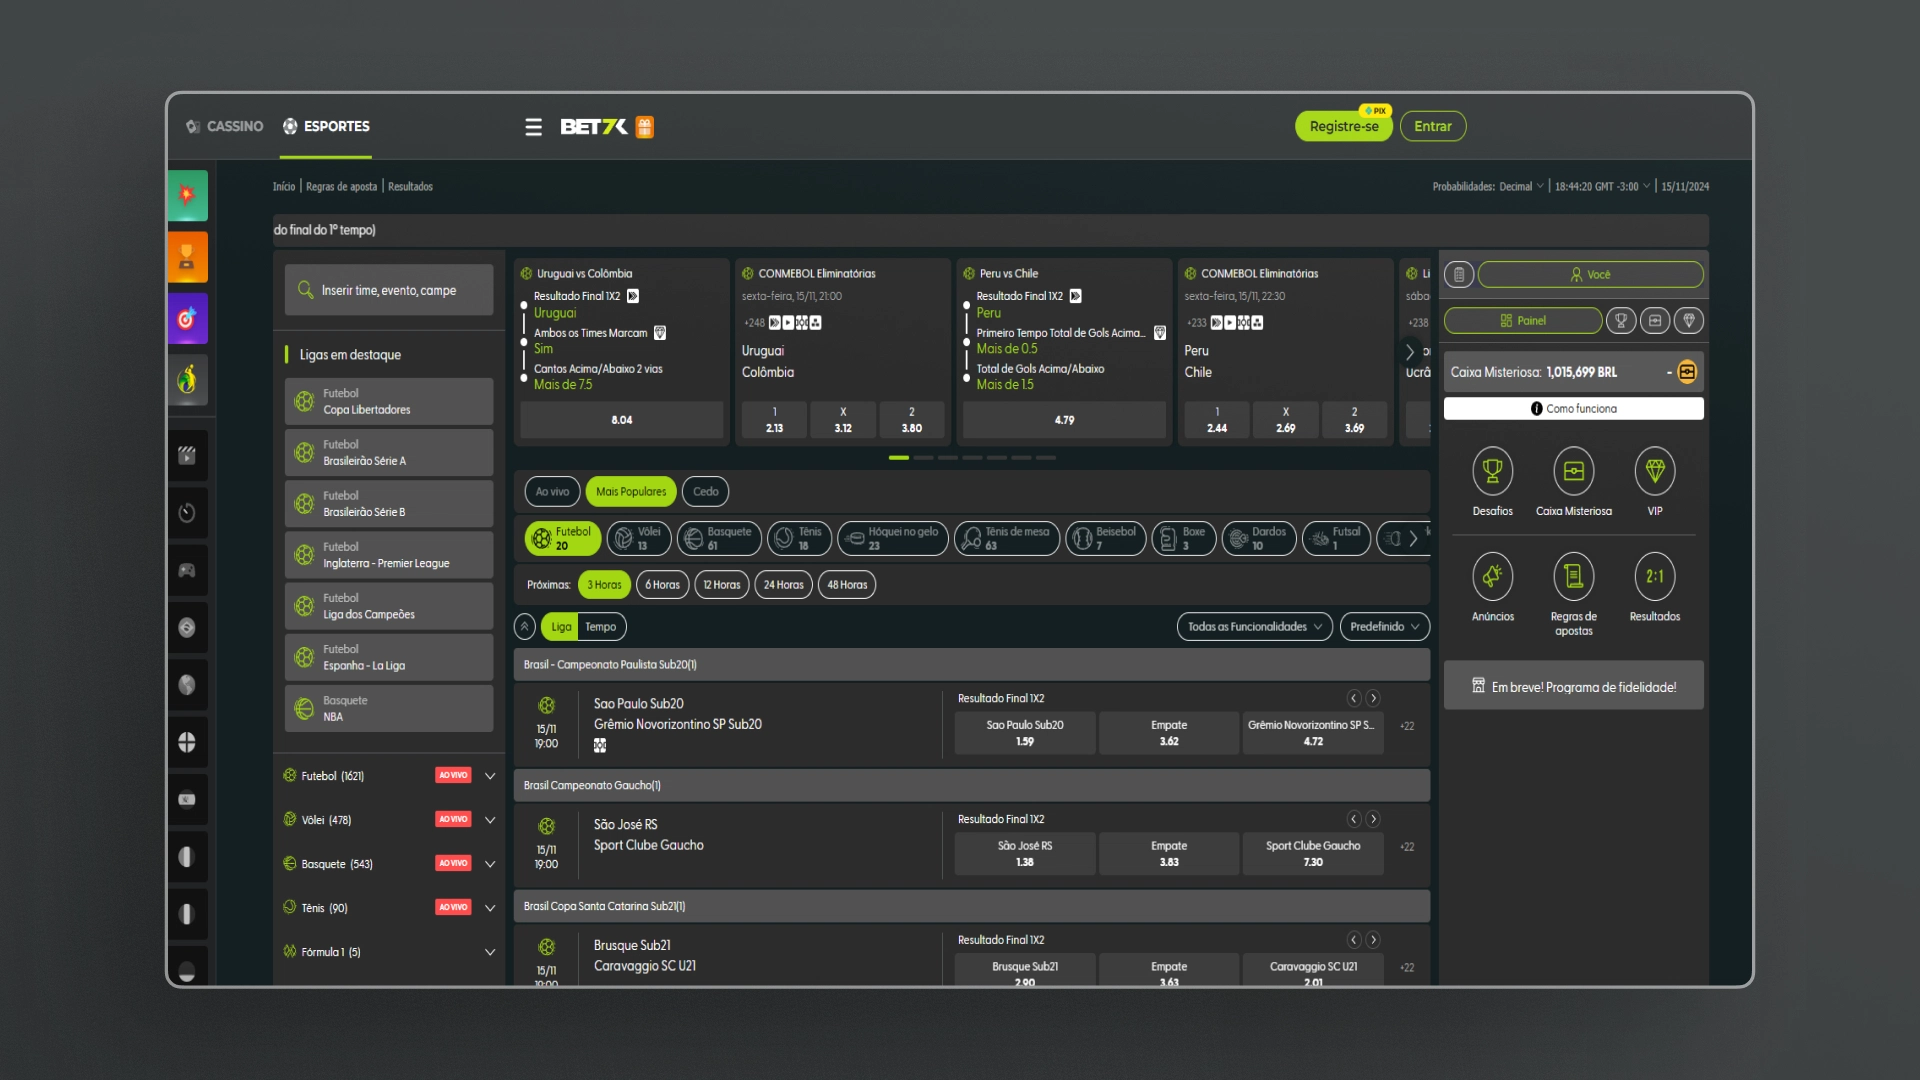Viewport: 1920px width, 1080px height.
Task: Open the Regras de aposta link
Action: click(x=341, y=187)
